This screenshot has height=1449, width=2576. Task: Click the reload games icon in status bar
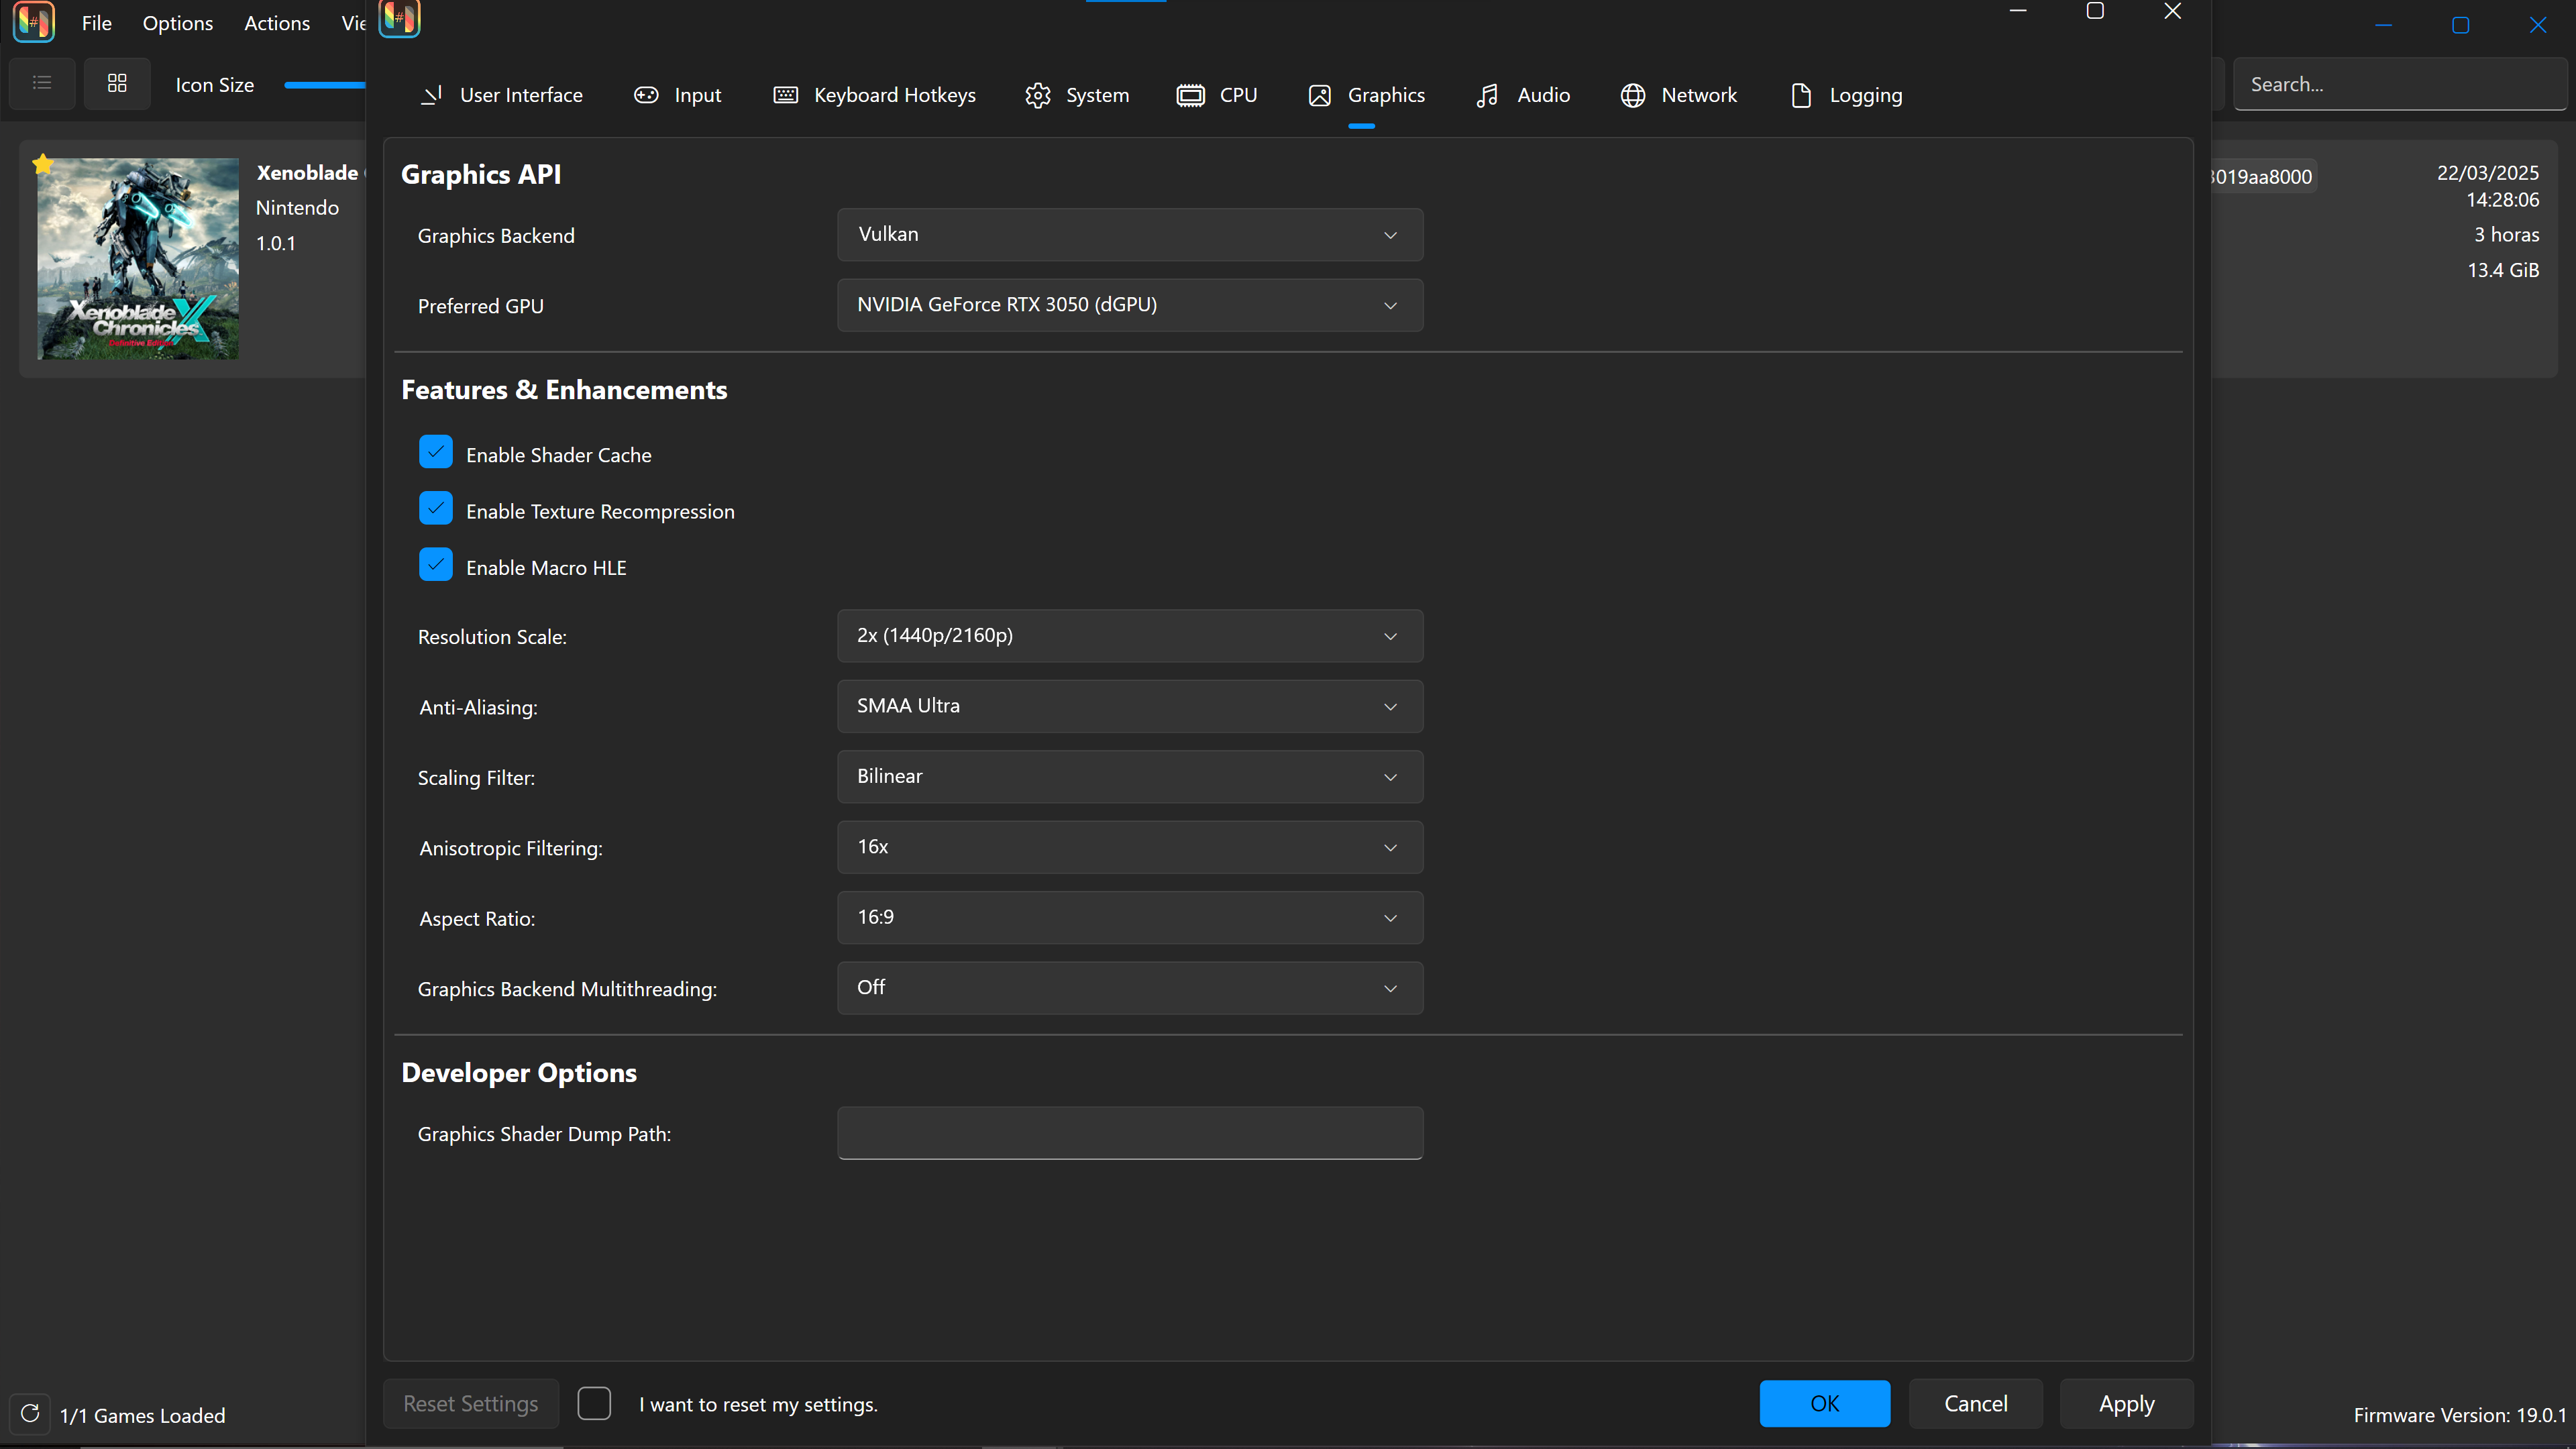[30, 1413]
